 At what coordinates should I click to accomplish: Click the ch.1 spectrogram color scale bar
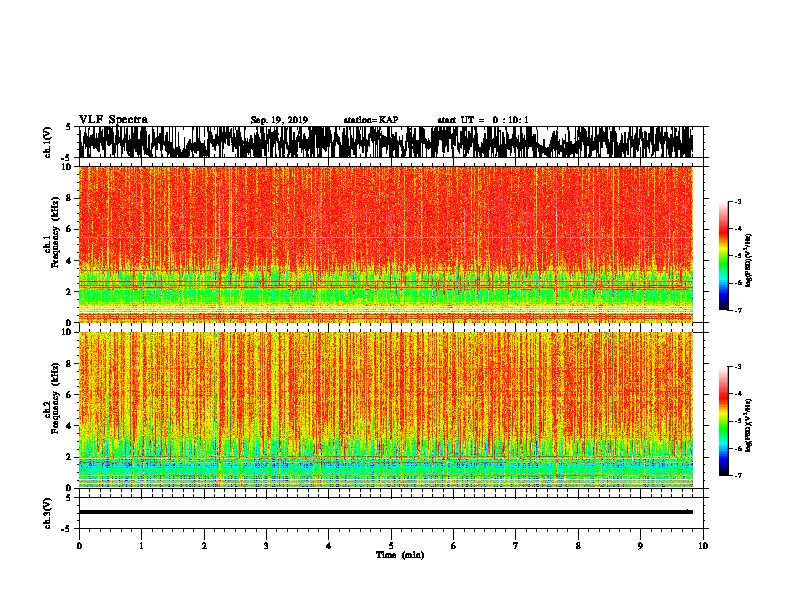click(x=724, y=256)
